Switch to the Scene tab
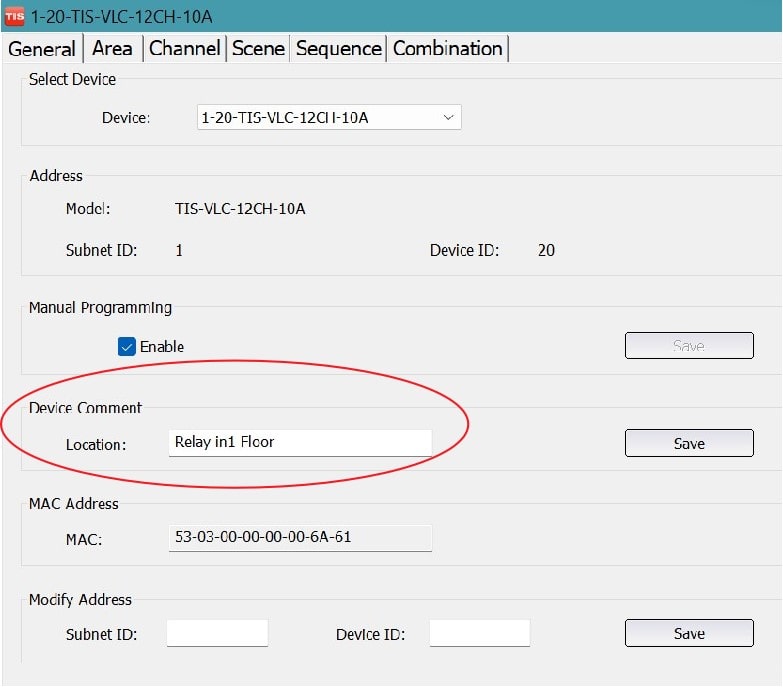Image resolution: width=783 pixels, height=687 pixels. (258, 48)
